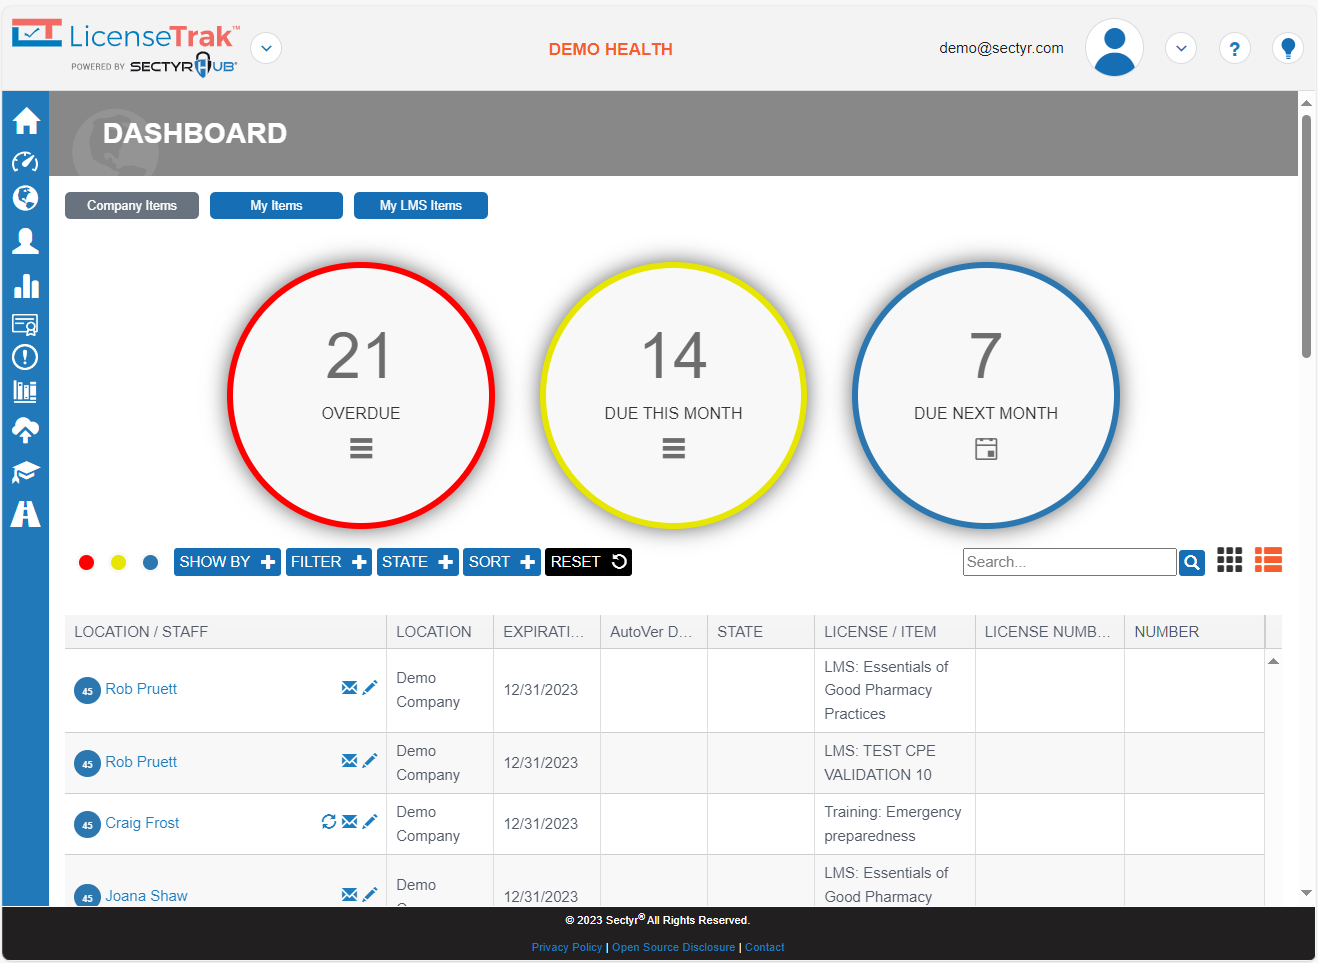
Task: Edit the Craig Frost row
Action: (370, 822)
